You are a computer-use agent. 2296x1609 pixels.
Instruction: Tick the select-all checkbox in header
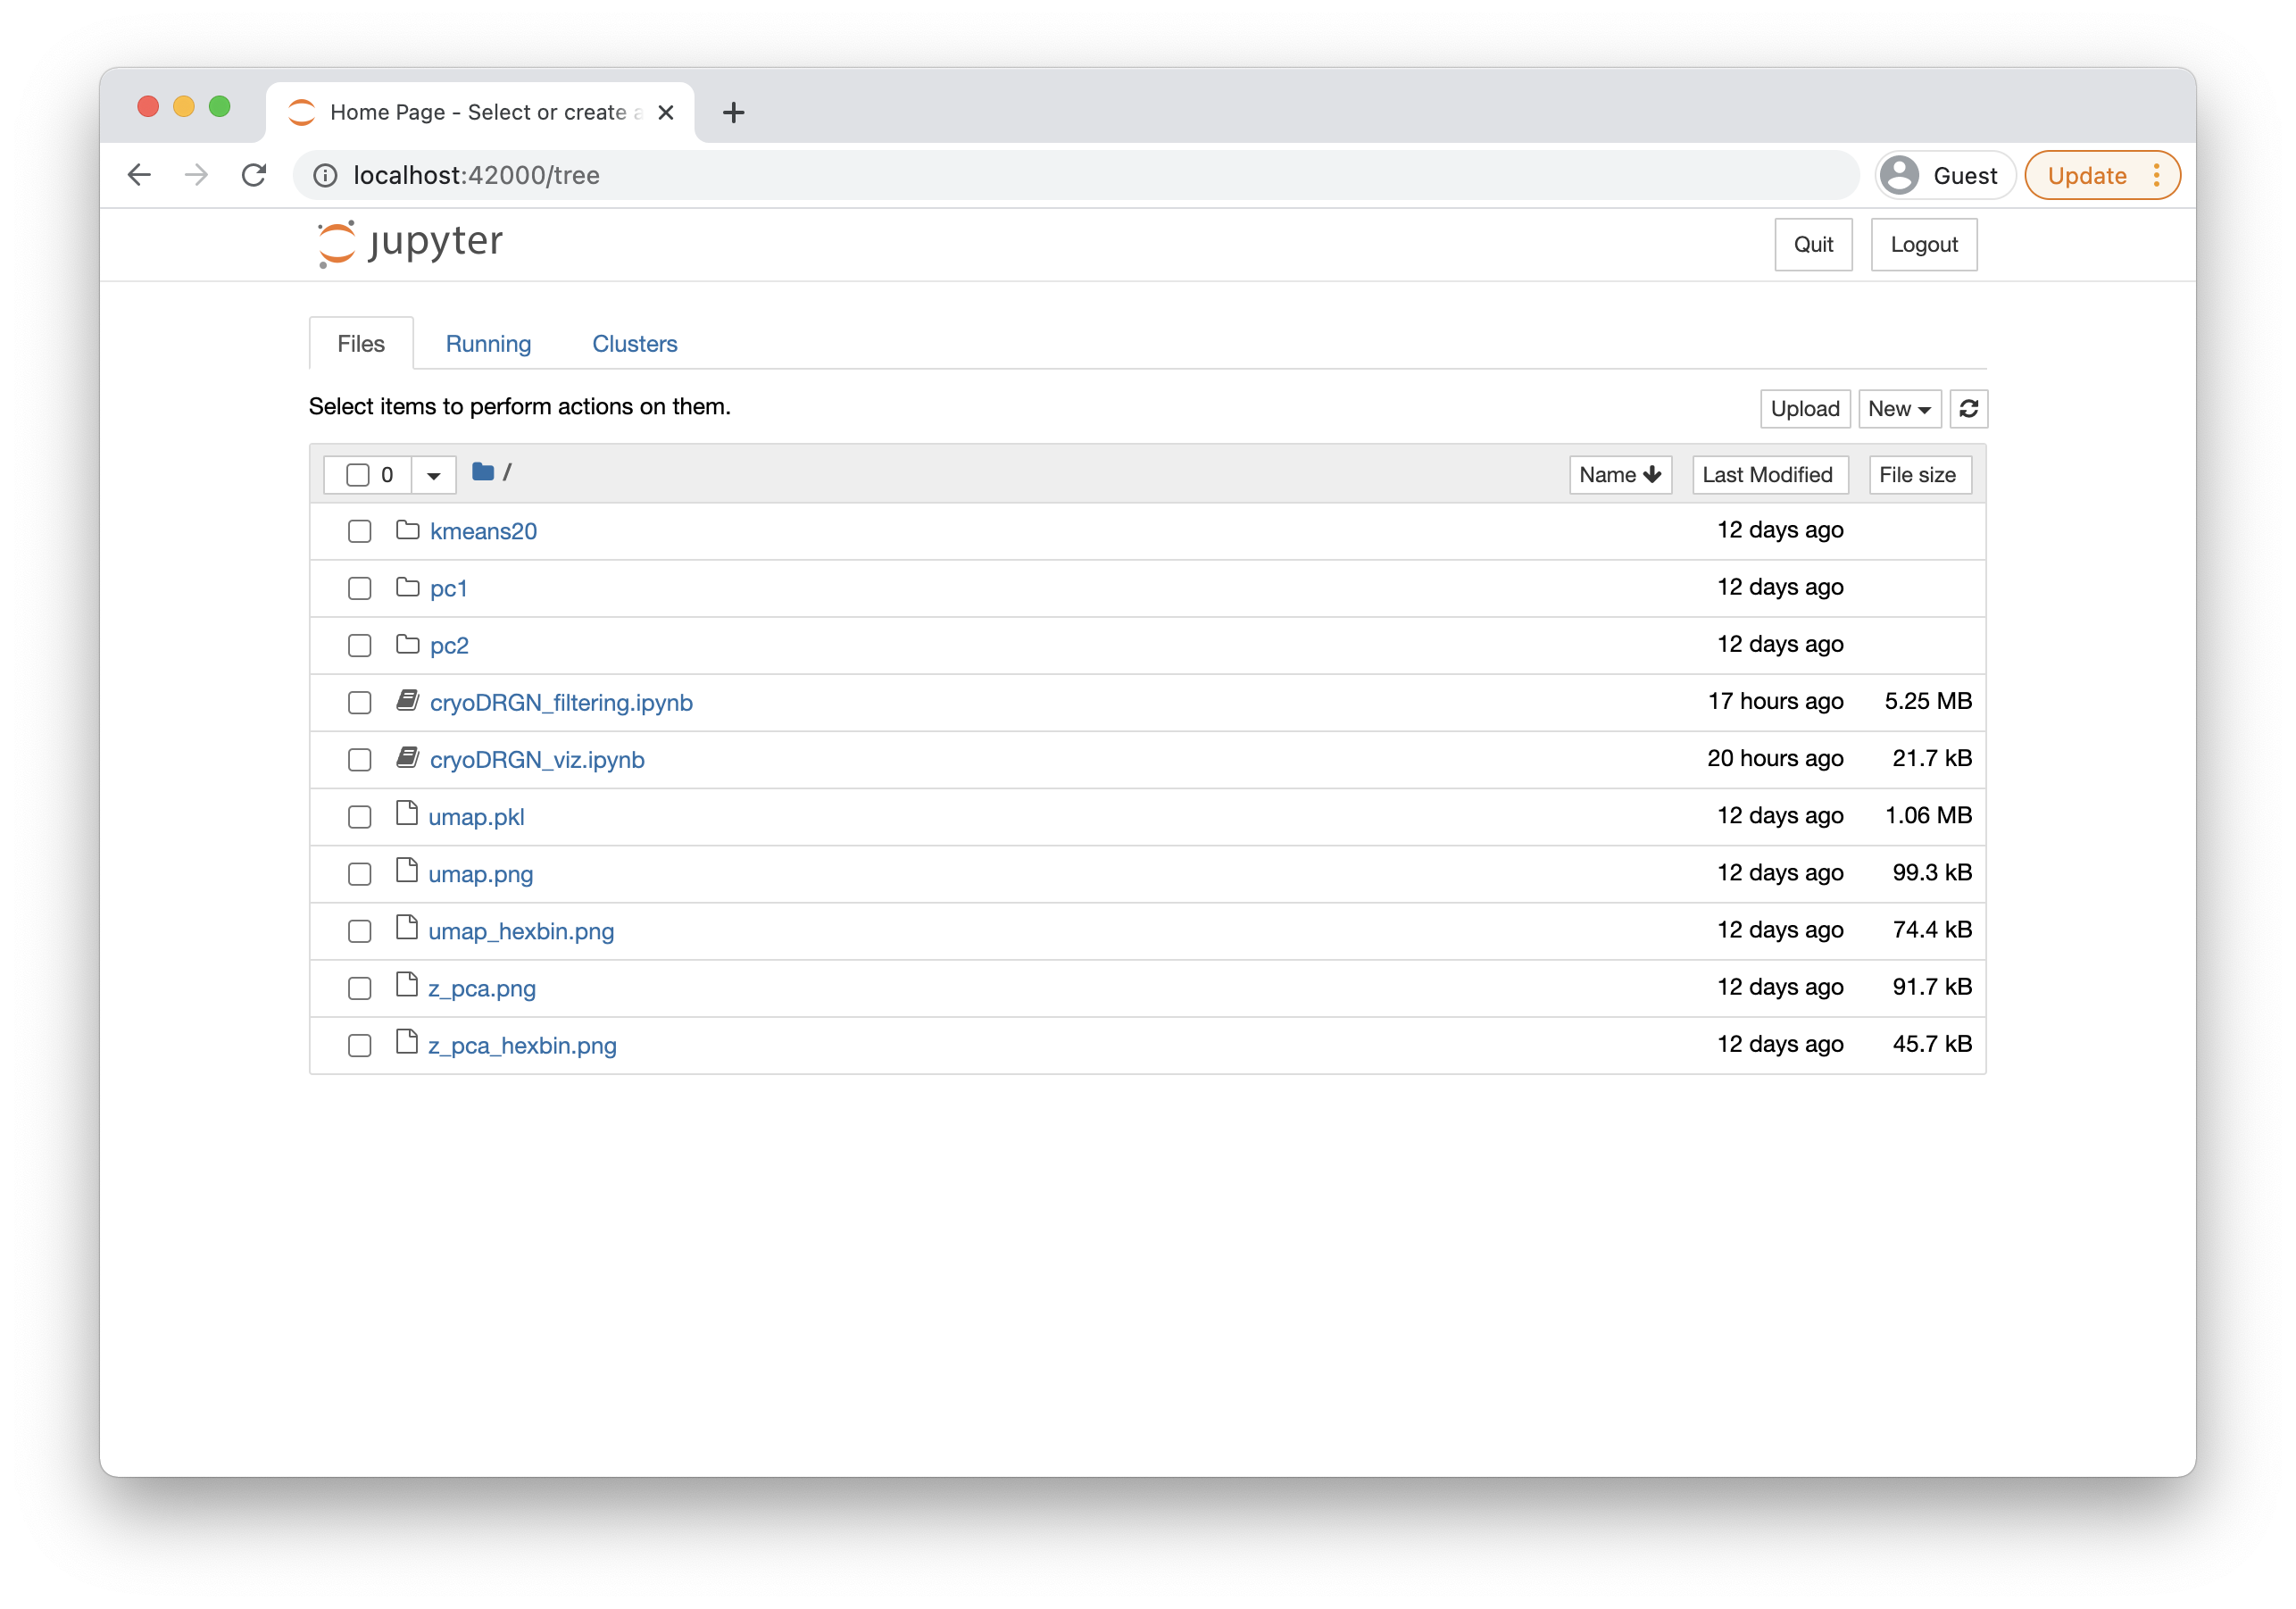click(x=357, y=475)
